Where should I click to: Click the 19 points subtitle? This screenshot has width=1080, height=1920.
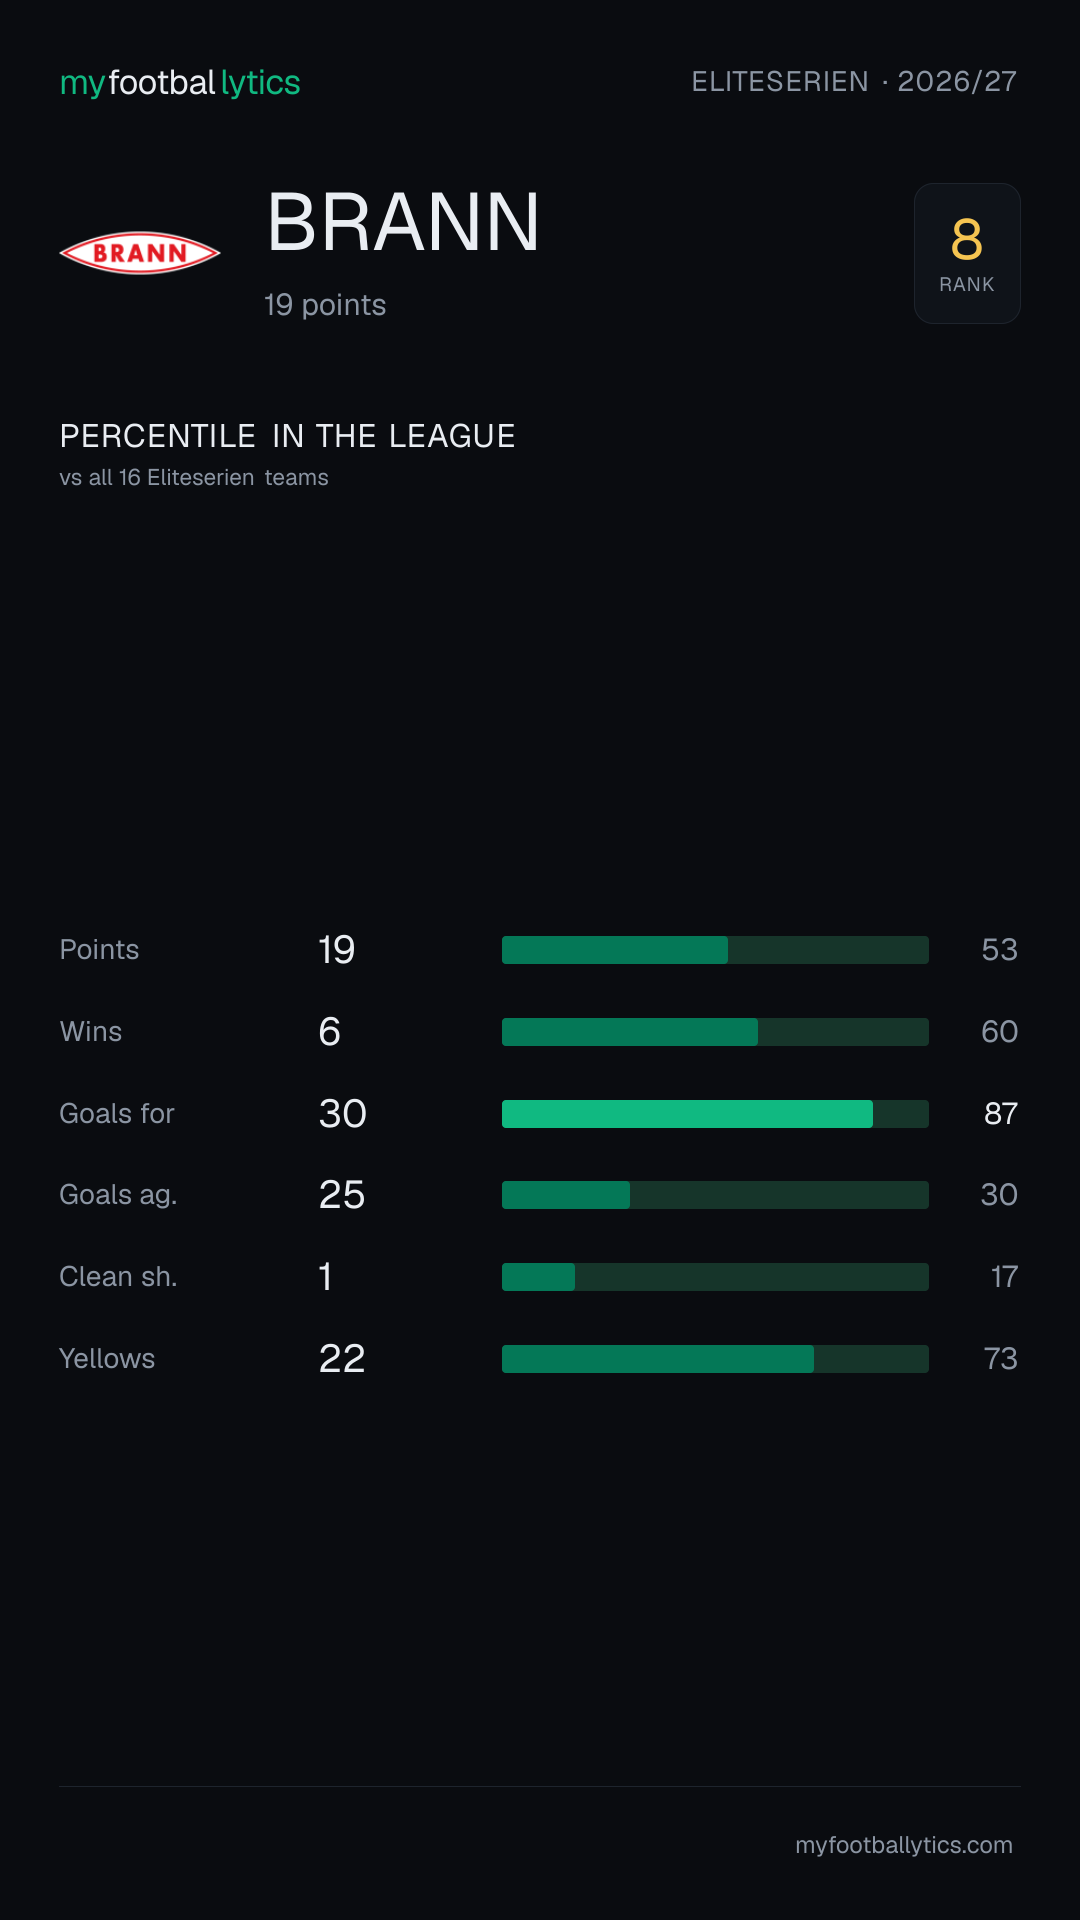coord(325,305)
